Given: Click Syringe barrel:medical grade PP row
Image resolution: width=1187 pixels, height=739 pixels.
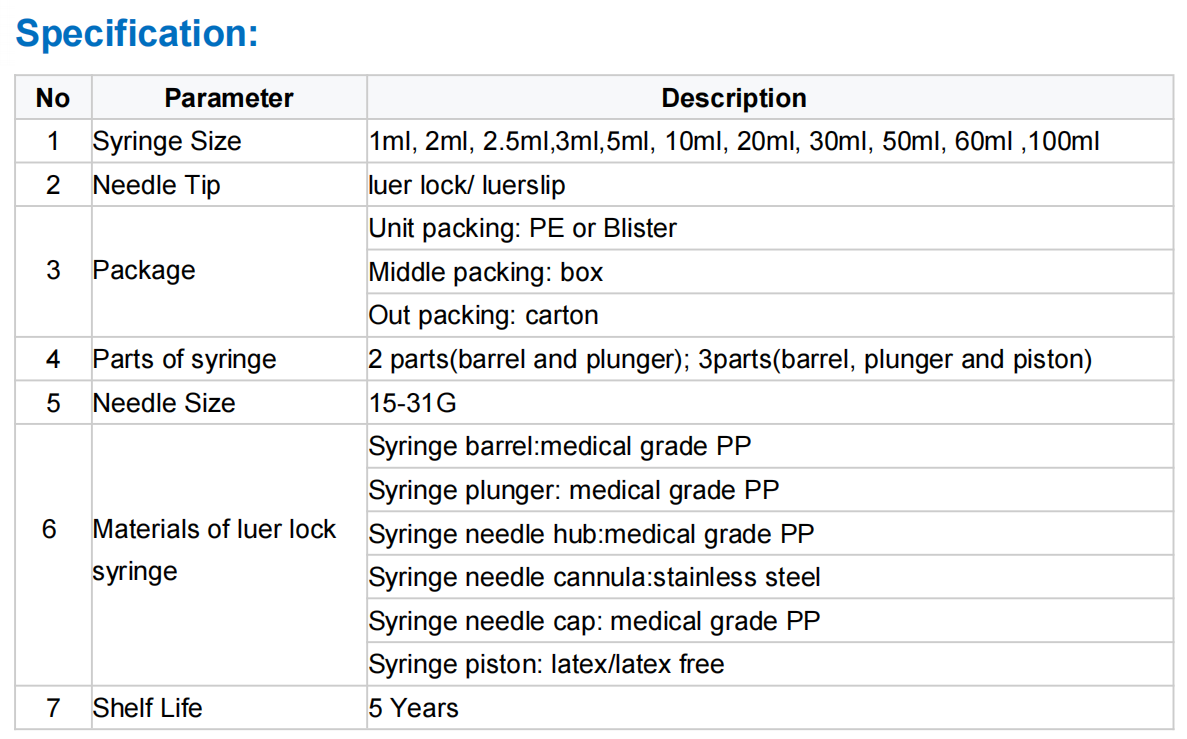Looking at the screenshot, I should pos(770,447).
